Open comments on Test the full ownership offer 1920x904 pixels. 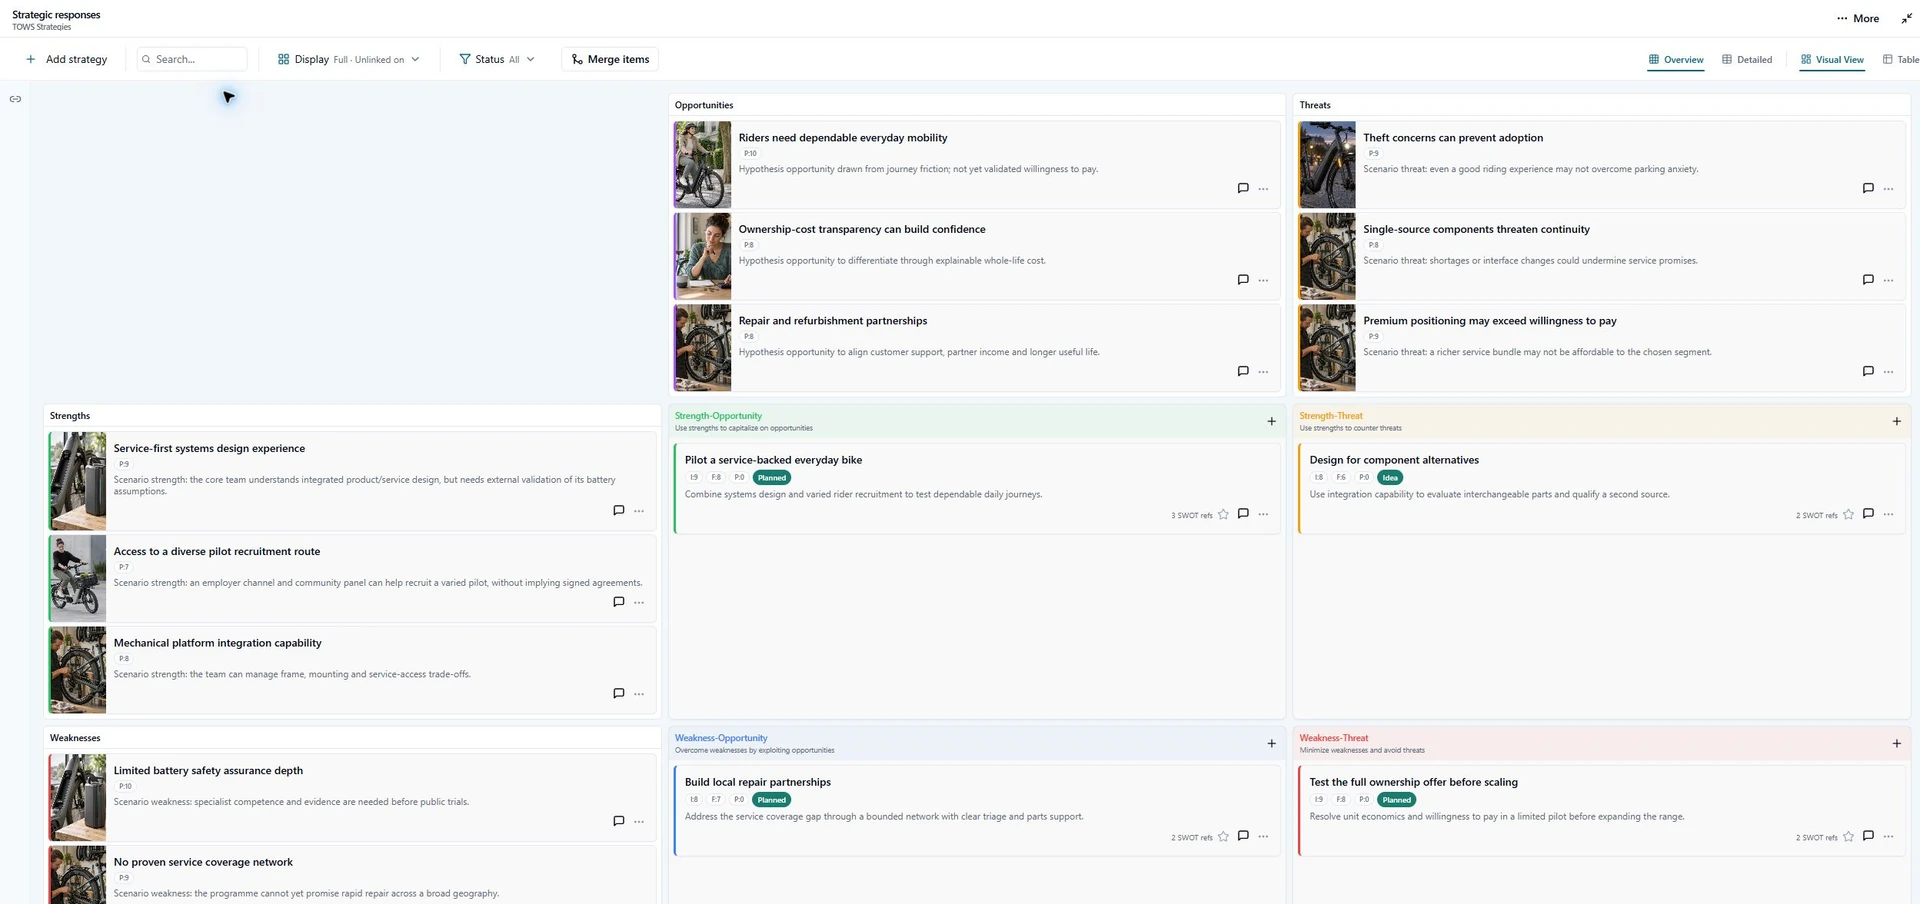click(1868, 835)
